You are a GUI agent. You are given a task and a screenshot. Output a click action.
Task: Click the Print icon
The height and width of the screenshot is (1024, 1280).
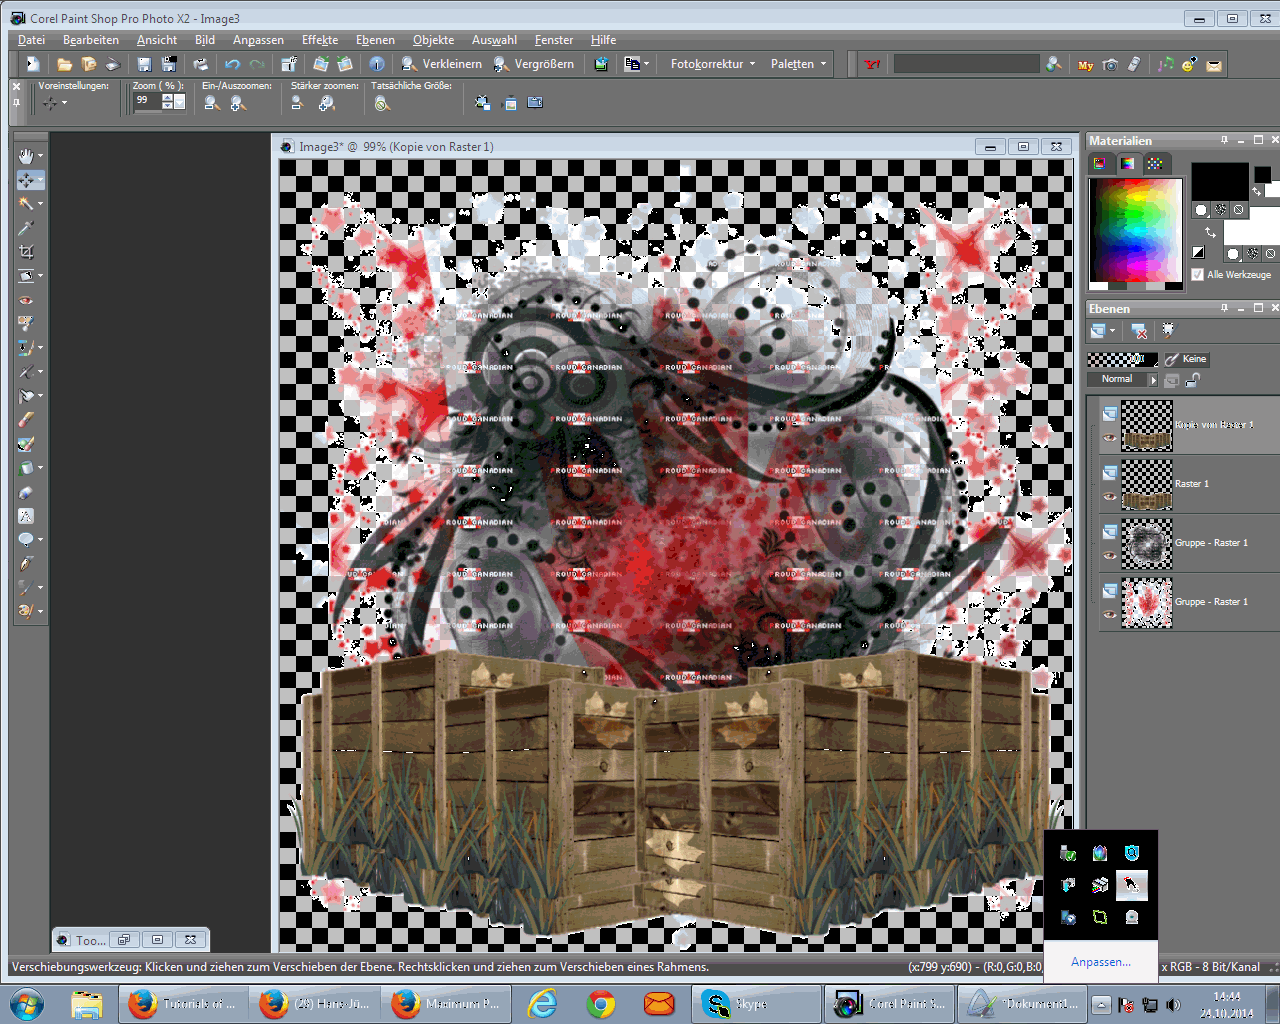200,64
